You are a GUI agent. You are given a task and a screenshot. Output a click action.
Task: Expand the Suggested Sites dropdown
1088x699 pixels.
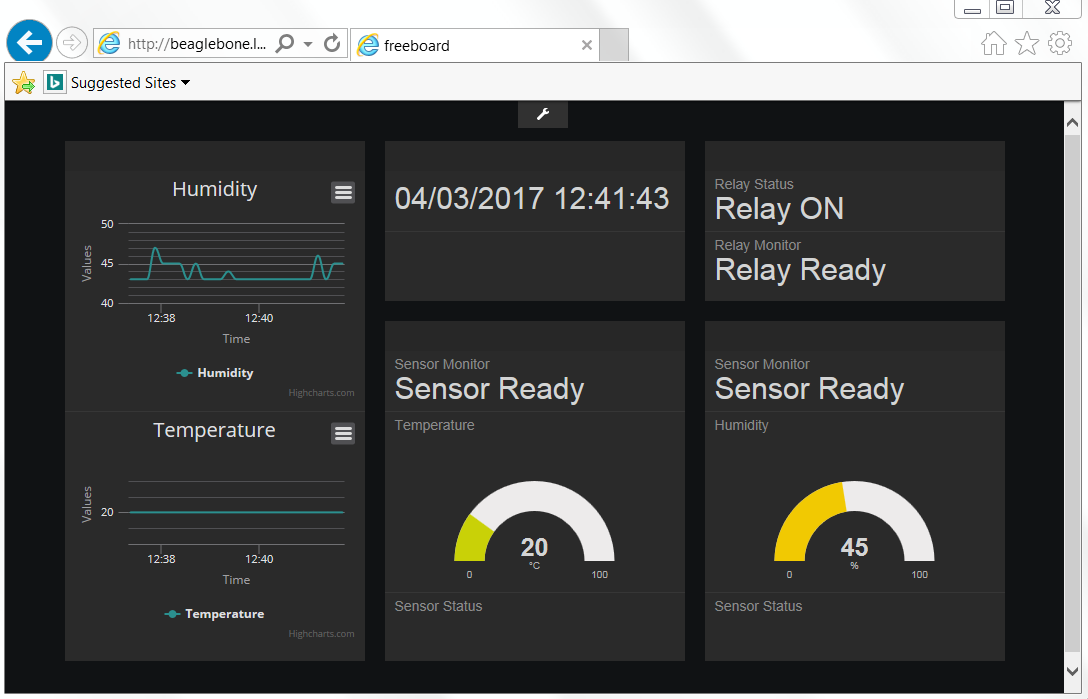186,82
